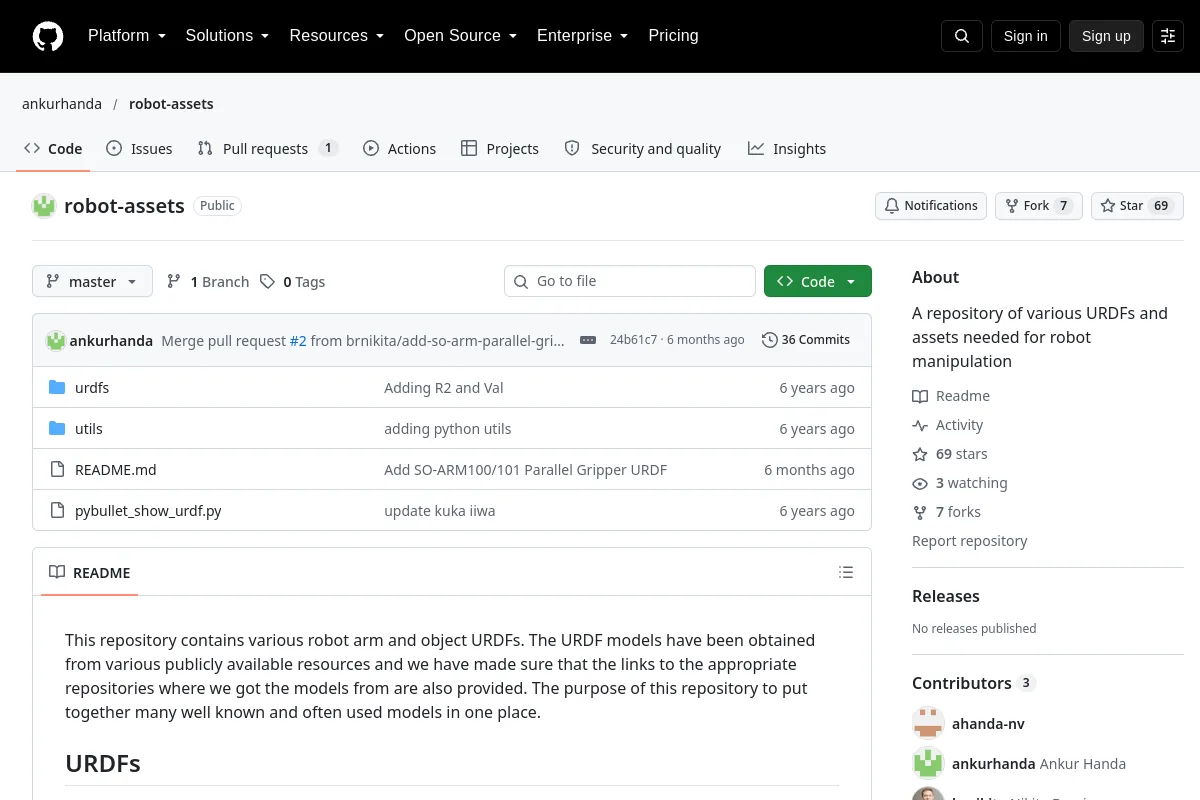Viewport: 1200px width, 800px height.
Task: Click the 69 stars link
Action: point(950,454)
